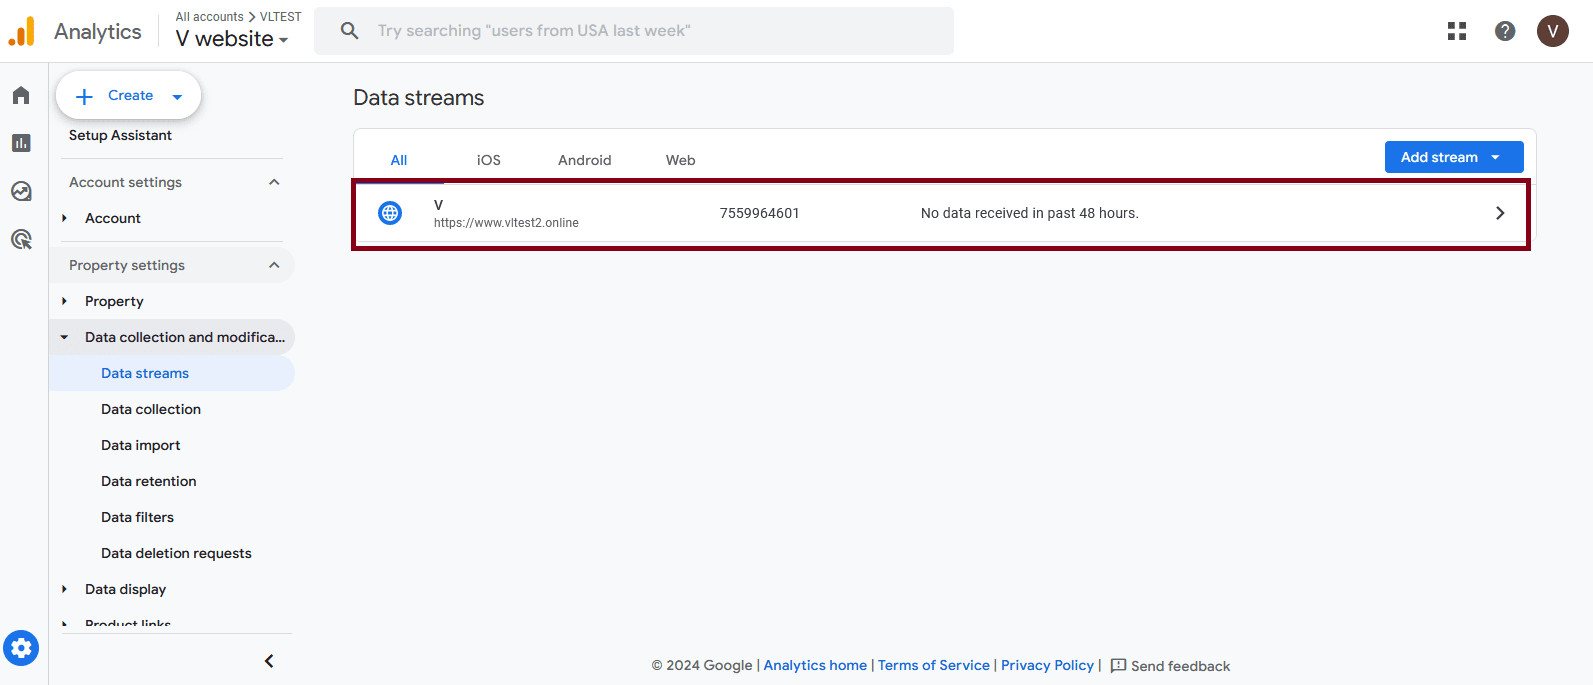The image size is (1593, 685).
Task: Expand the Data display tree item
Action: pos(65,589)
